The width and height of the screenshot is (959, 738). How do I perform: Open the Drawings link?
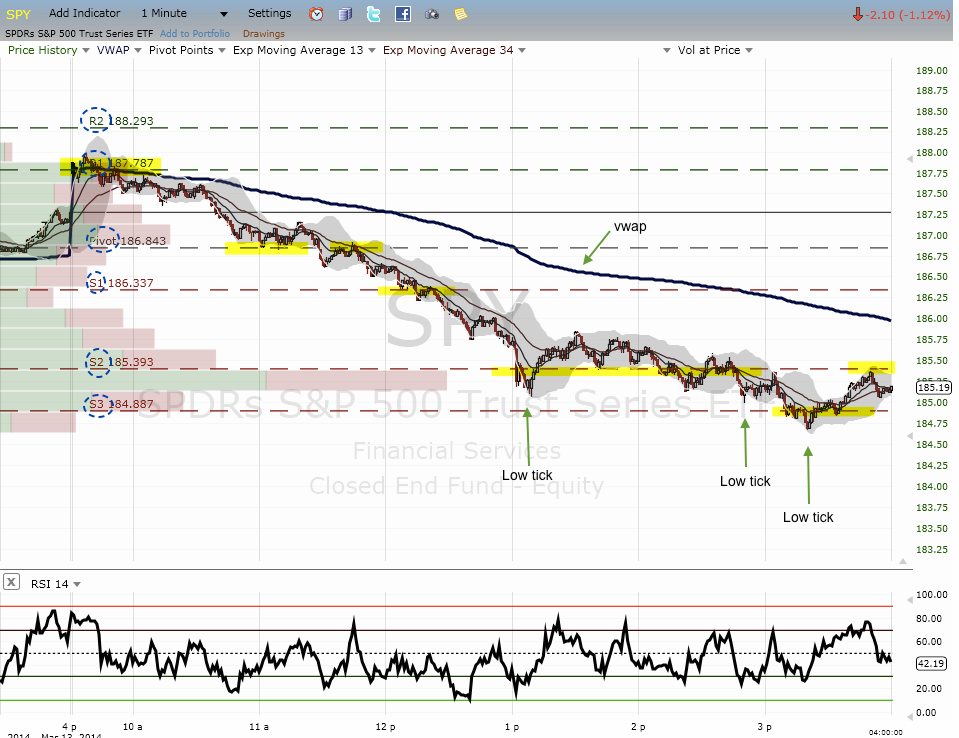[x=264, y=34]
